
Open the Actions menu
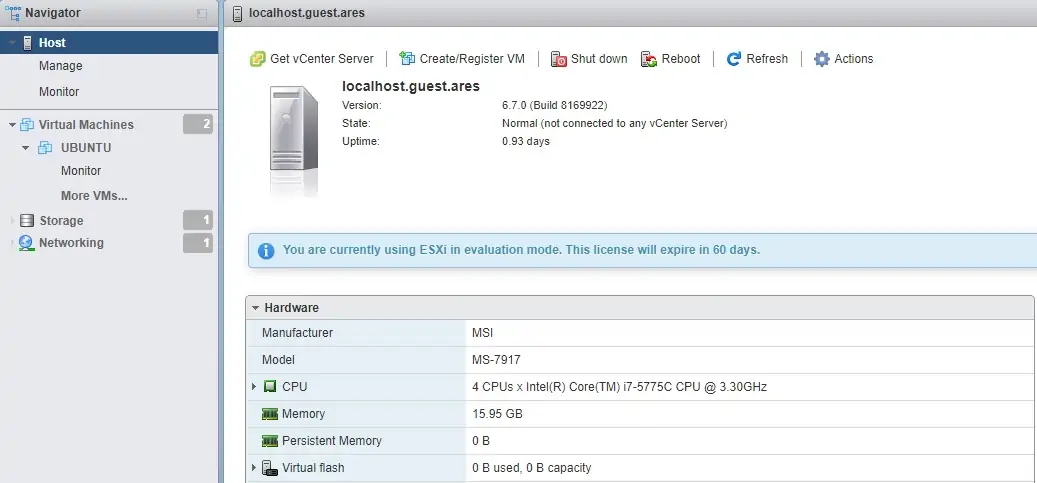tap(843, 59)
